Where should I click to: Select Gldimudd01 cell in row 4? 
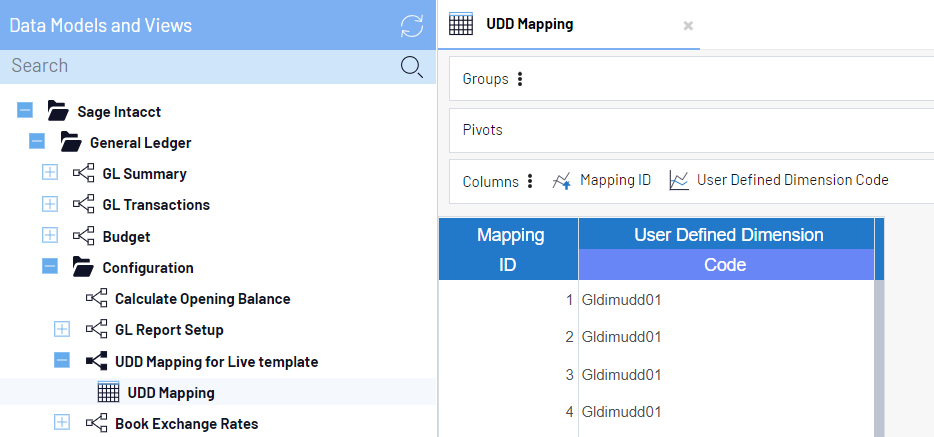coord(726,412)
